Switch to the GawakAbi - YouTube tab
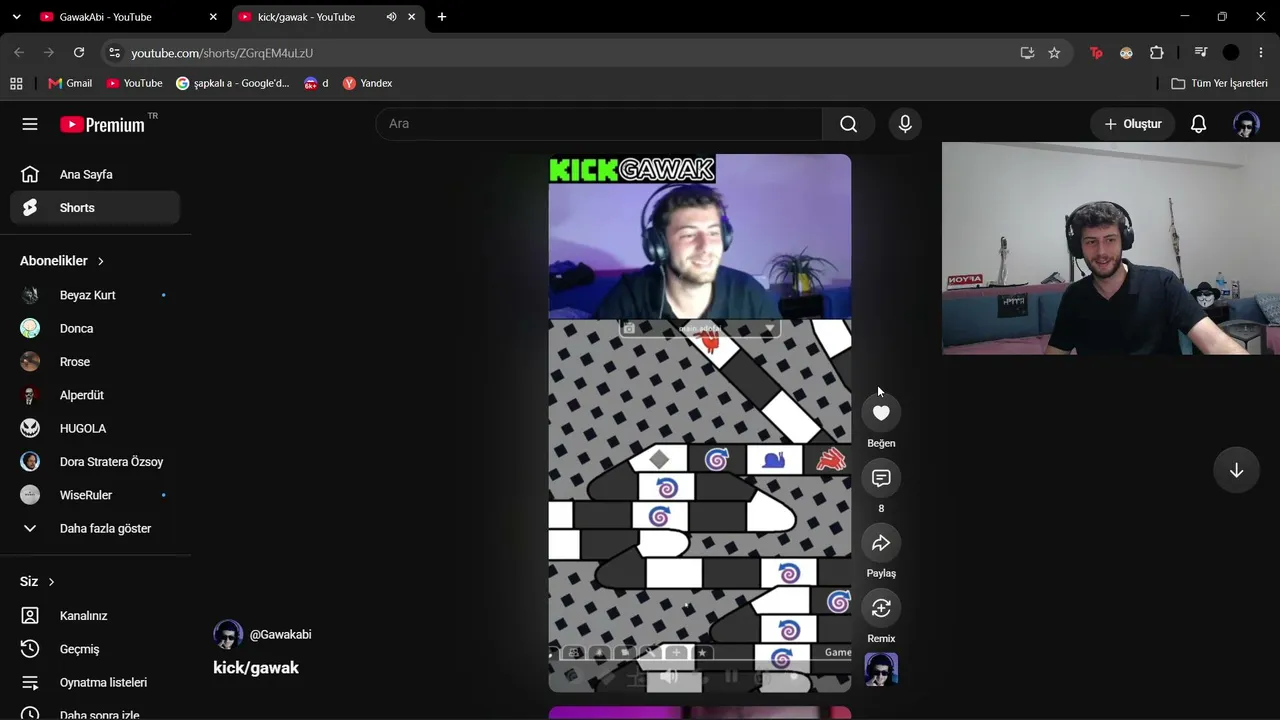Screen dimensions: 1280x720 [128, 17]
